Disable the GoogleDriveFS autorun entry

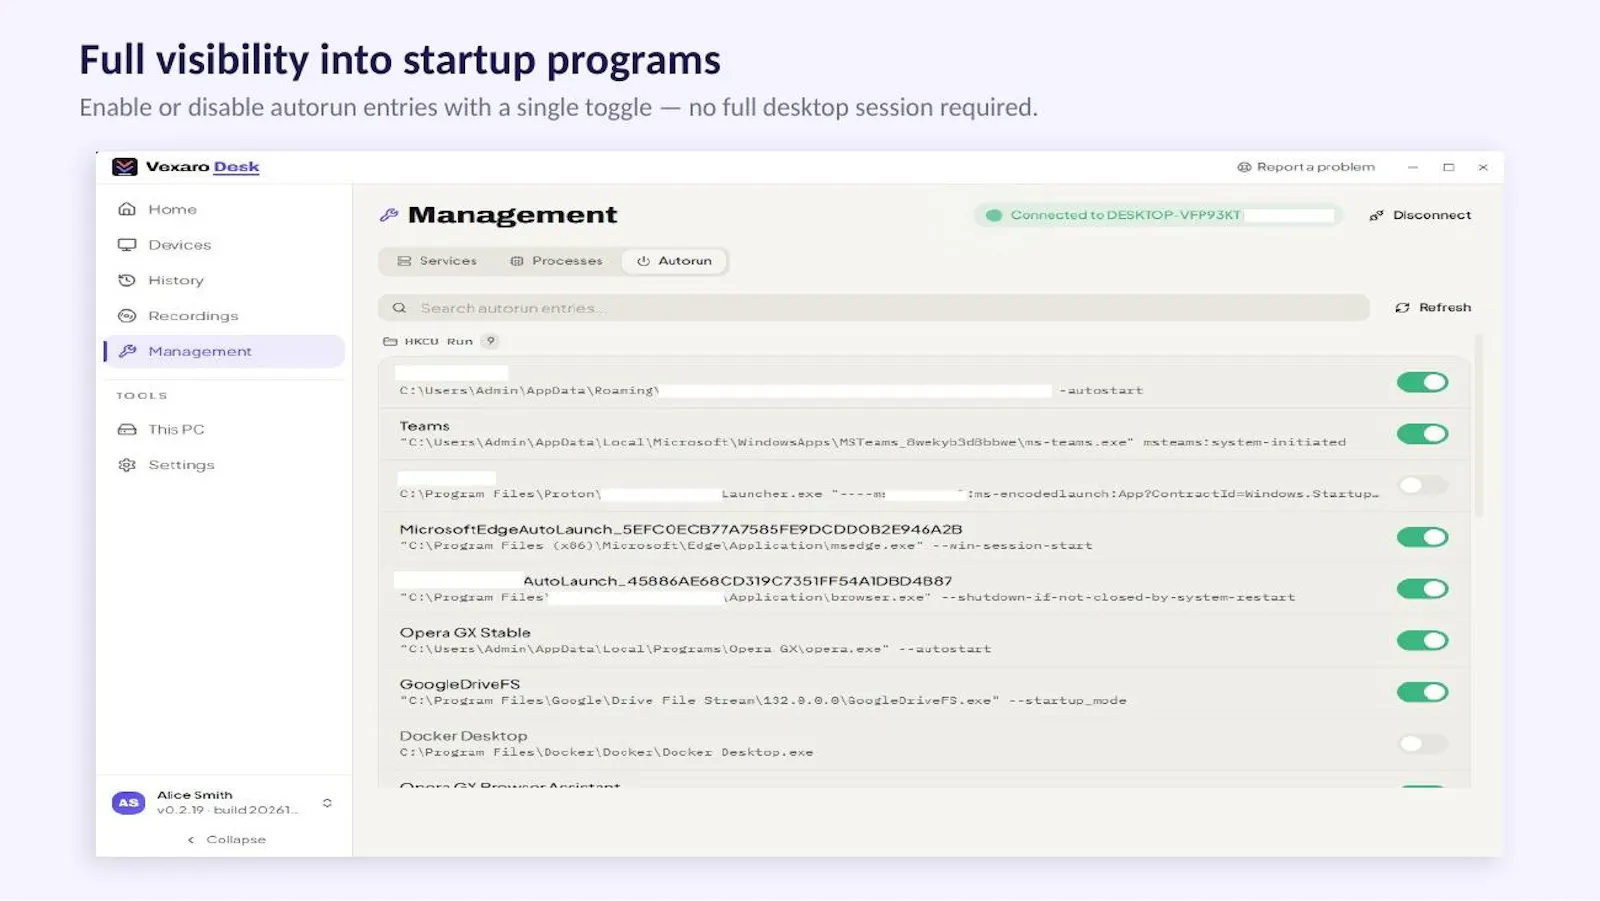click(1422, 692)
